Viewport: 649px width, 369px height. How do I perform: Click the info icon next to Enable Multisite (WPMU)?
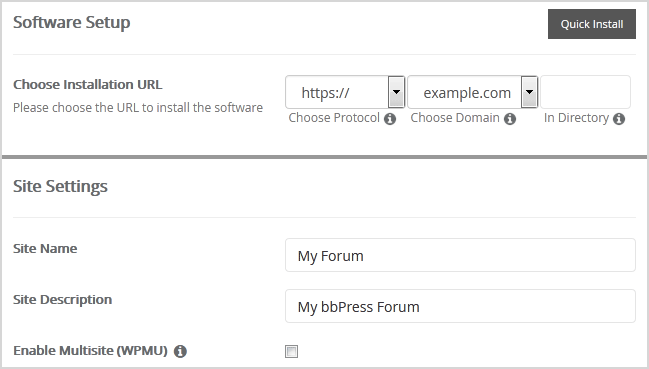point(180,352)
